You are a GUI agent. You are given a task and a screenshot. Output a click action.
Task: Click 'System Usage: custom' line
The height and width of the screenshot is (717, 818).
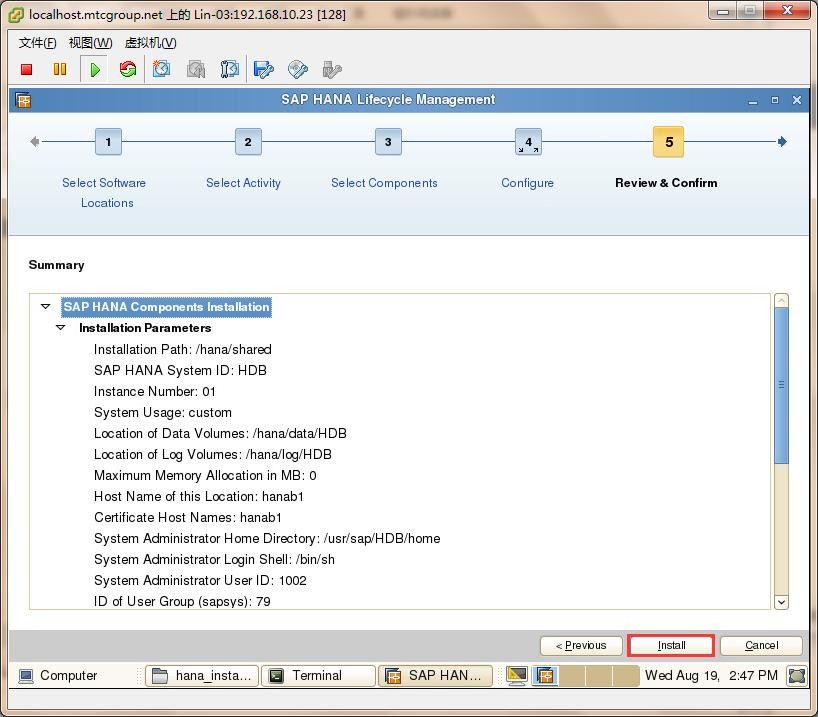tap(163, 412)
